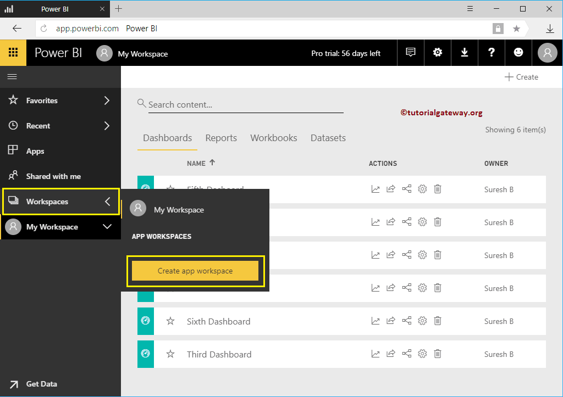The height and width of the screenshot is (397, 563).
Task: Open the notifications chat icon in header
Action: [x=410, y=53]
